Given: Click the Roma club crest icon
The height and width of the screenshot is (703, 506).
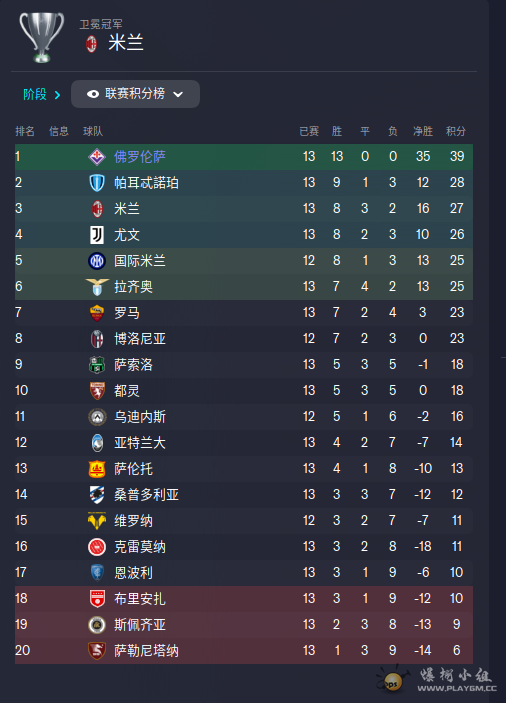Looking at the screenshot, I should (x=97, y=312).
